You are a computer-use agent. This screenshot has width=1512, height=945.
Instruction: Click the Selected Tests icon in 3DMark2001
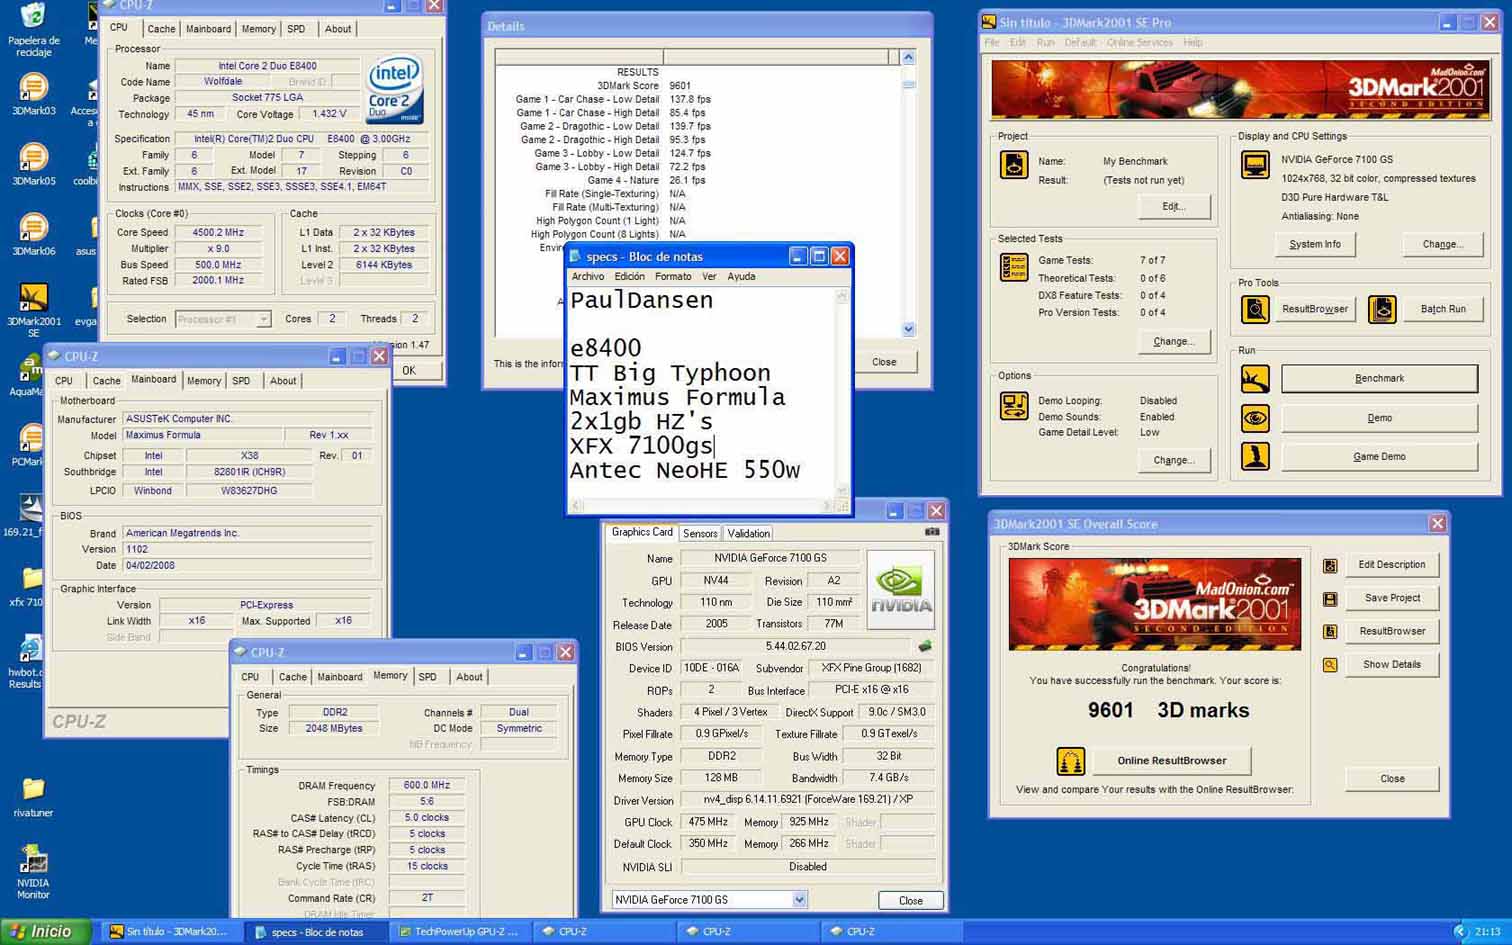click(x=1013, y=267)
